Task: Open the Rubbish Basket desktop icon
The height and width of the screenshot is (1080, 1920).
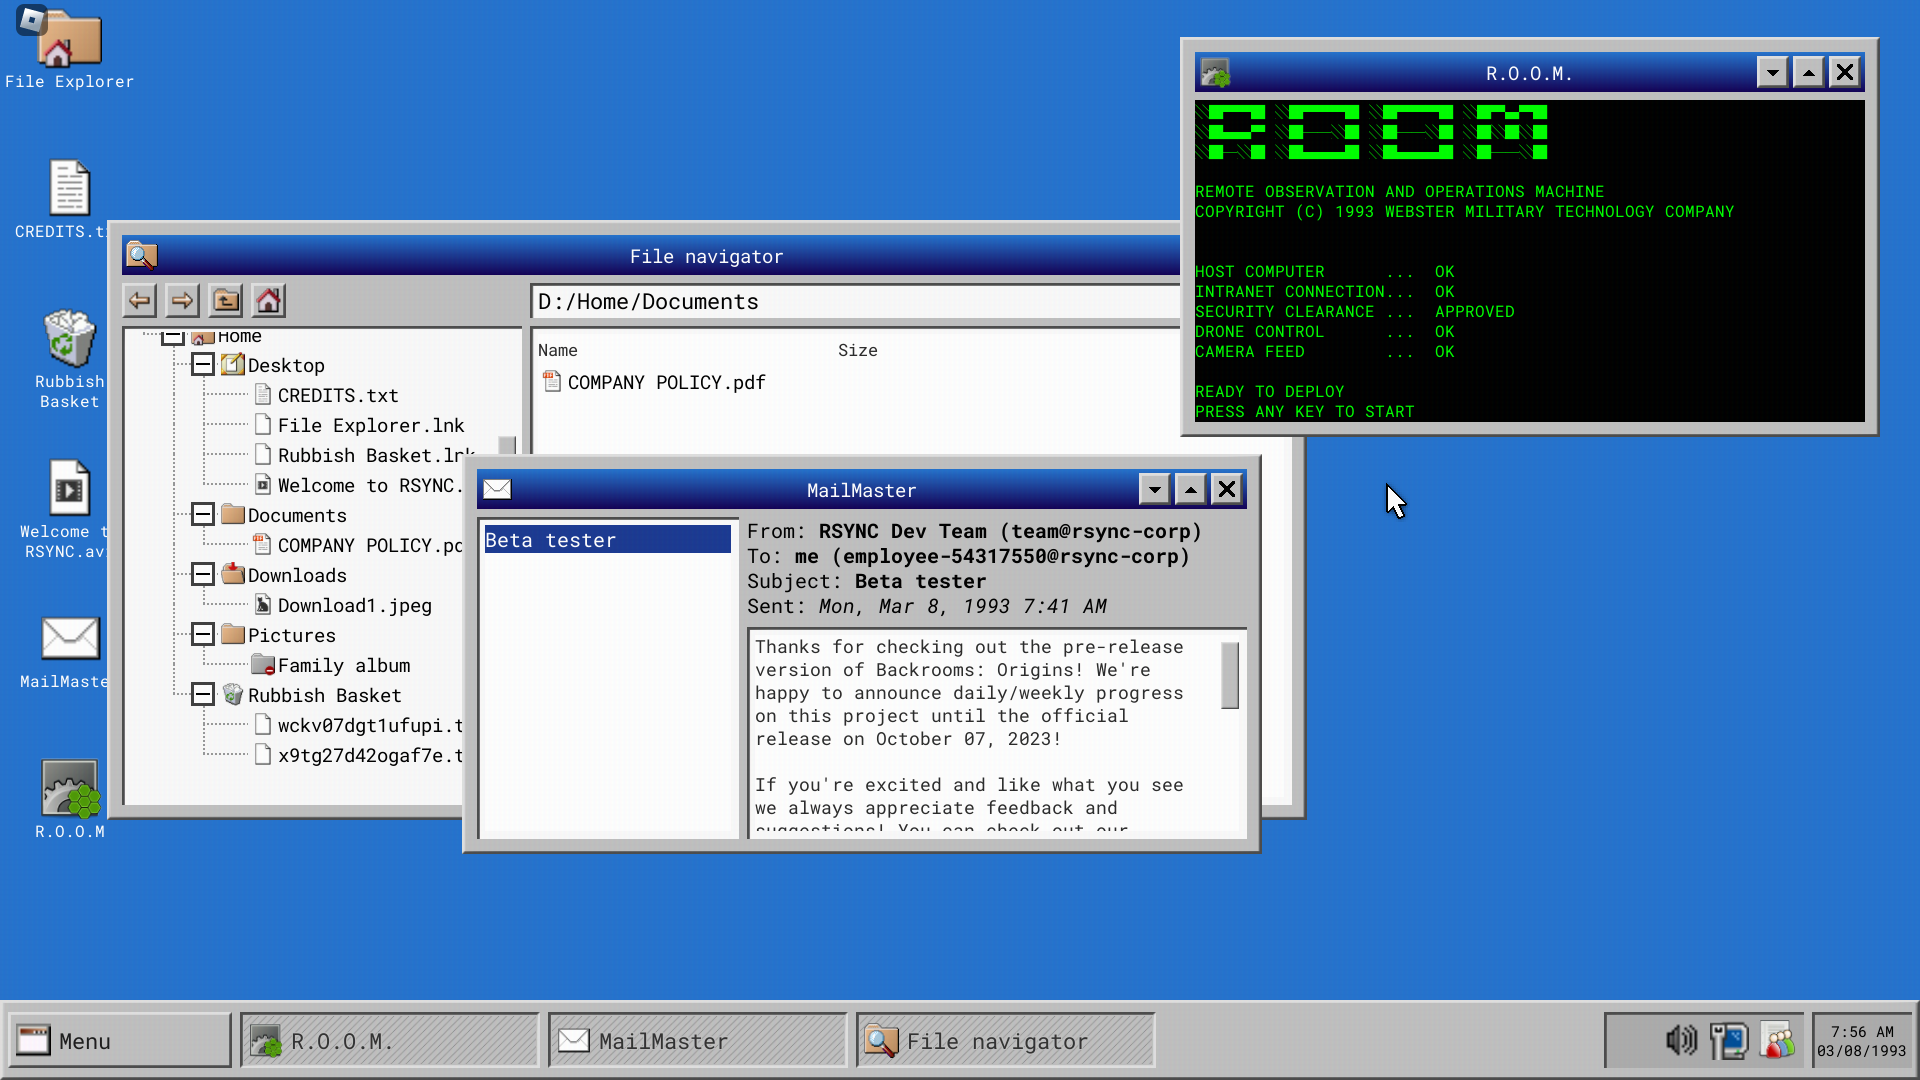Action: 69,340
